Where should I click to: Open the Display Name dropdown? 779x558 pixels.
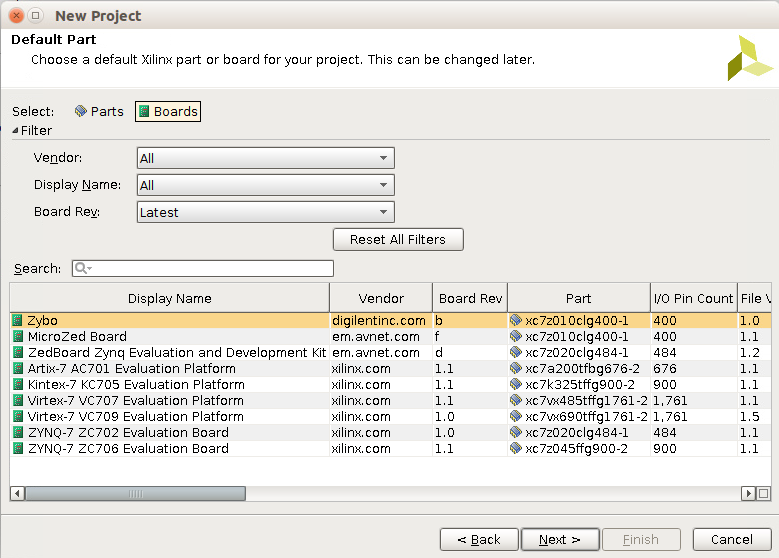pyautogui.click(x=265, y=185)
